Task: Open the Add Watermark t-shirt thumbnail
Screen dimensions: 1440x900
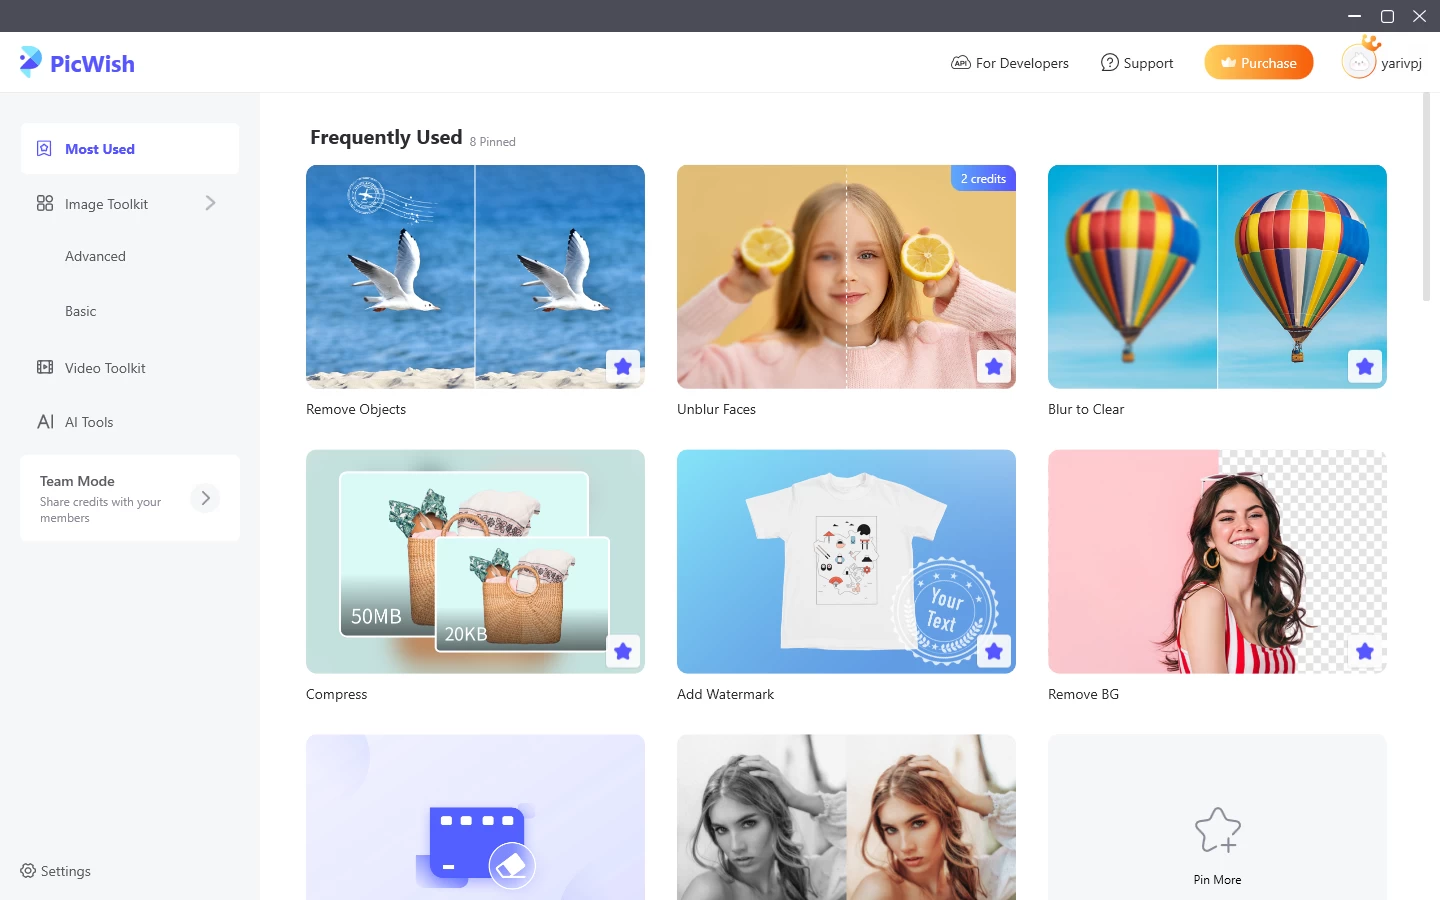Action: tap(846, 562)
